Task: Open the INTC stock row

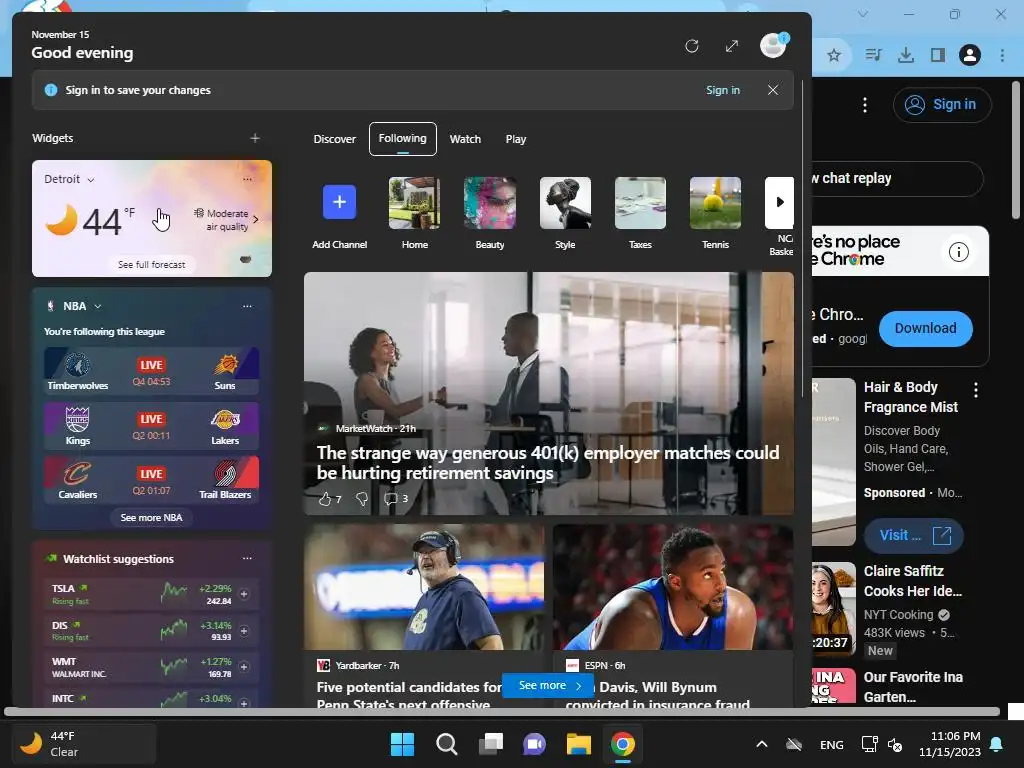Action: (152, 698)
